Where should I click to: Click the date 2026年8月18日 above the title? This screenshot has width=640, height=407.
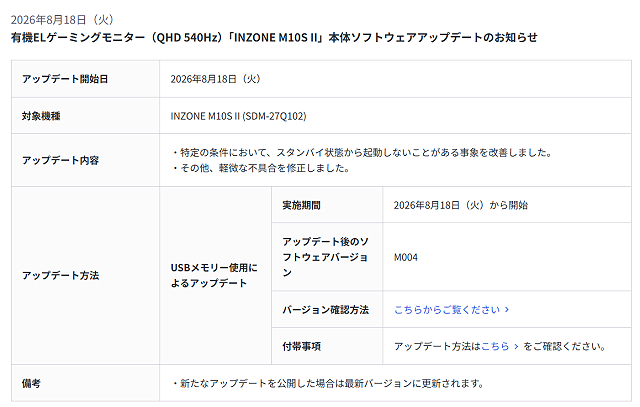62,19
